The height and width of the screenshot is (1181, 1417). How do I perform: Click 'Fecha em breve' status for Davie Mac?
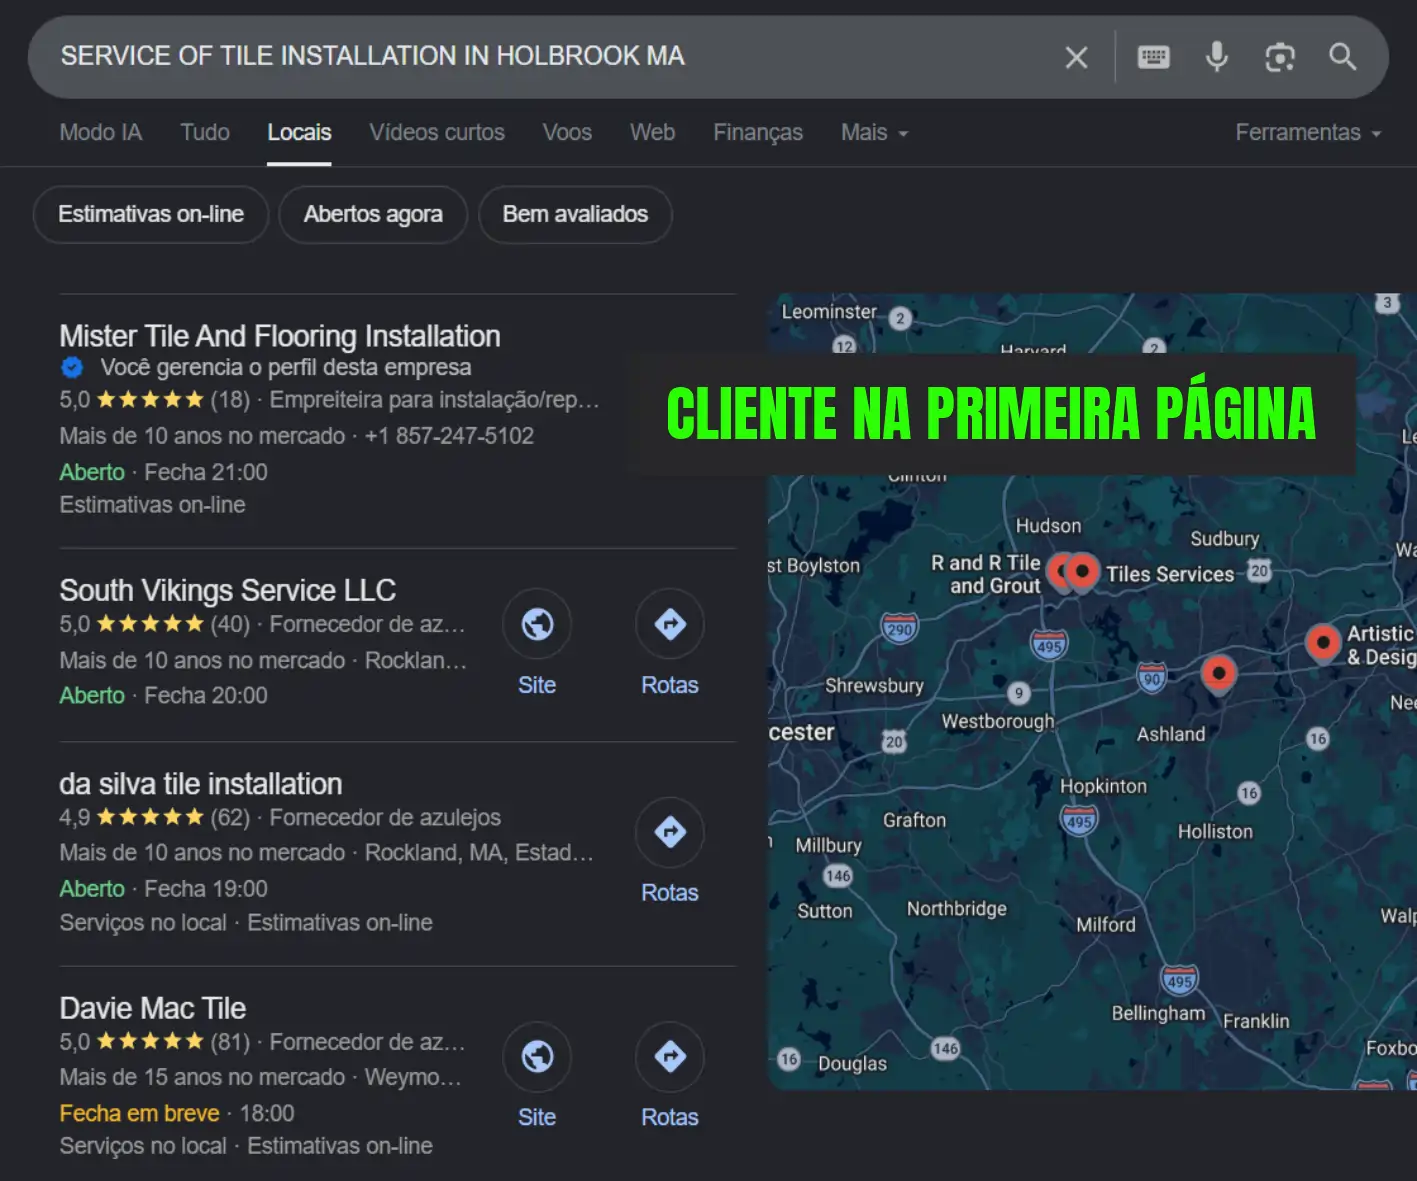(x=139, y=1113)
